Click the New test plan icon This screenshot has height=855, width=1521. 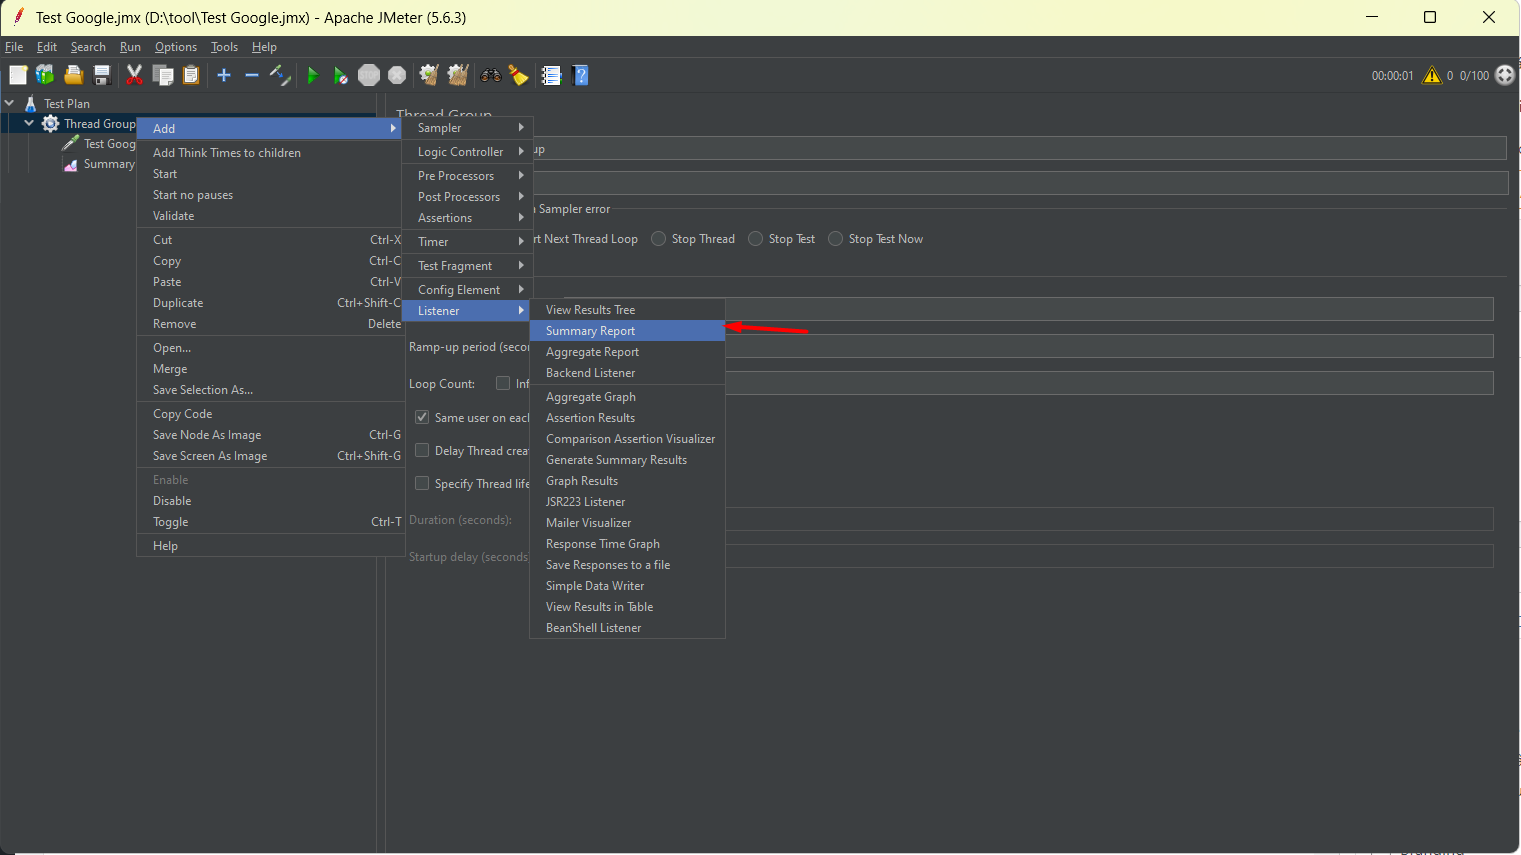pyautogui.click(x=18, y=75)
